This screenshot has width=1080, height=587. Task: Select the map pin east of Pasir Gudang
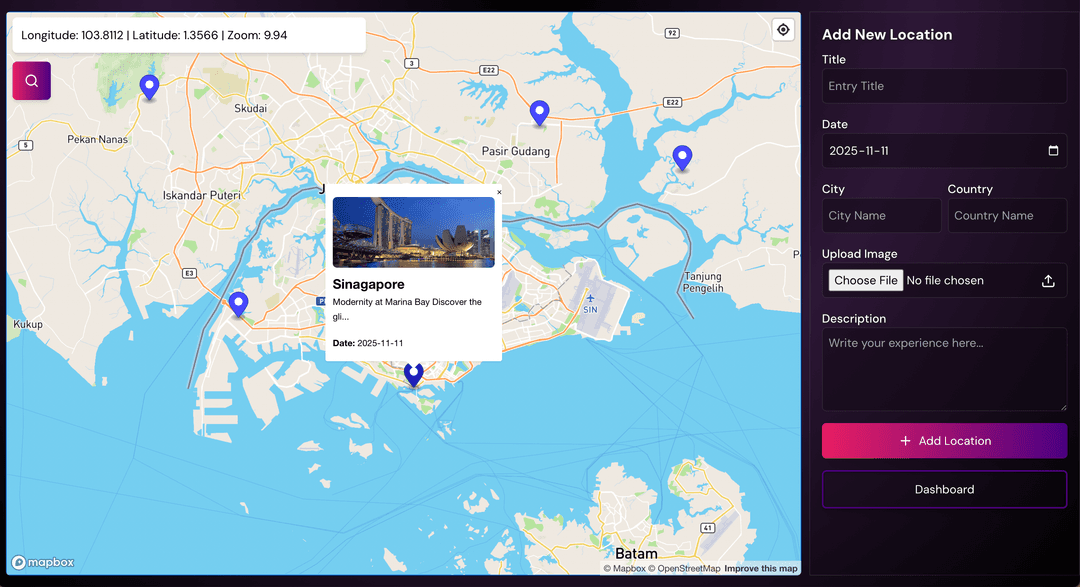pyautogui.click(x=682, y=157)
